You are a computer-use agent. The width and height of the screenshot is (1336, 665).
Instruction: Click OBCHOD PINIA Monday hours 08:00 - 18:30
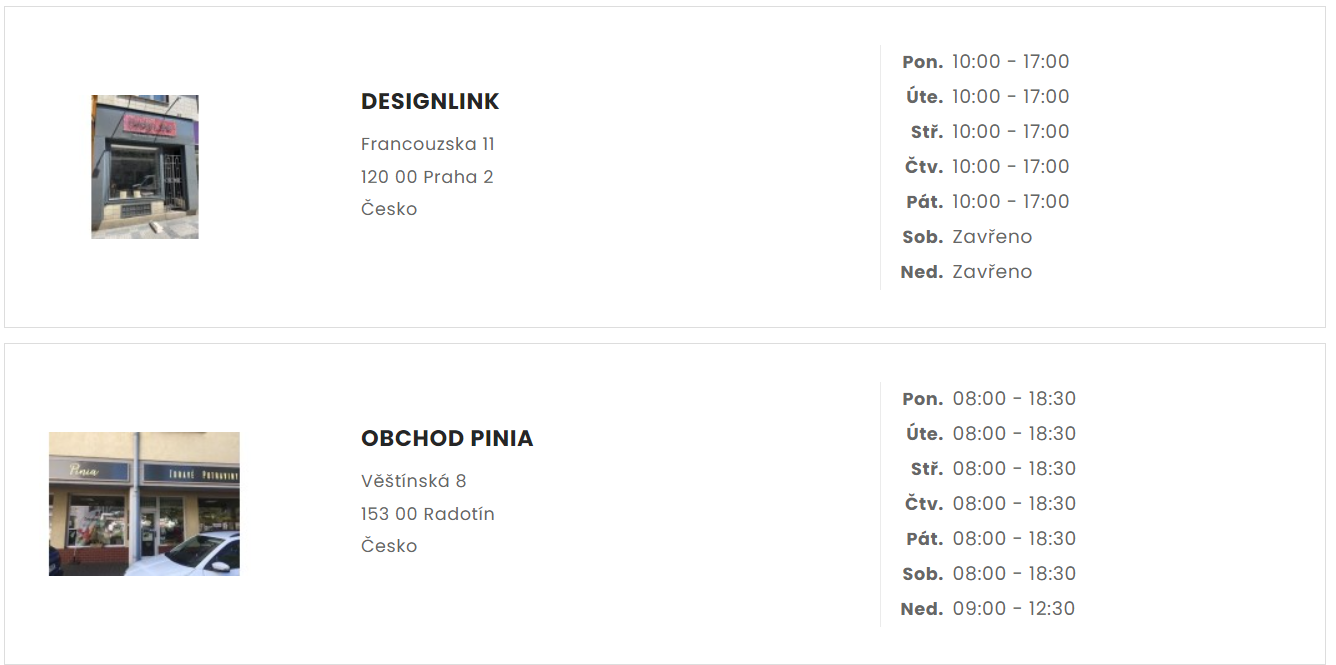(1014, 399)
